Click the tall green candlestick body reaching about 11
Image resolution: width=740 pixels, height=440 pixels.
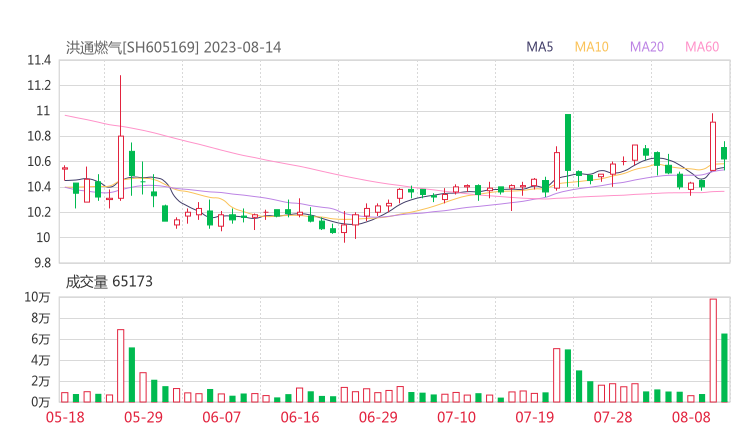pos(568,143)
